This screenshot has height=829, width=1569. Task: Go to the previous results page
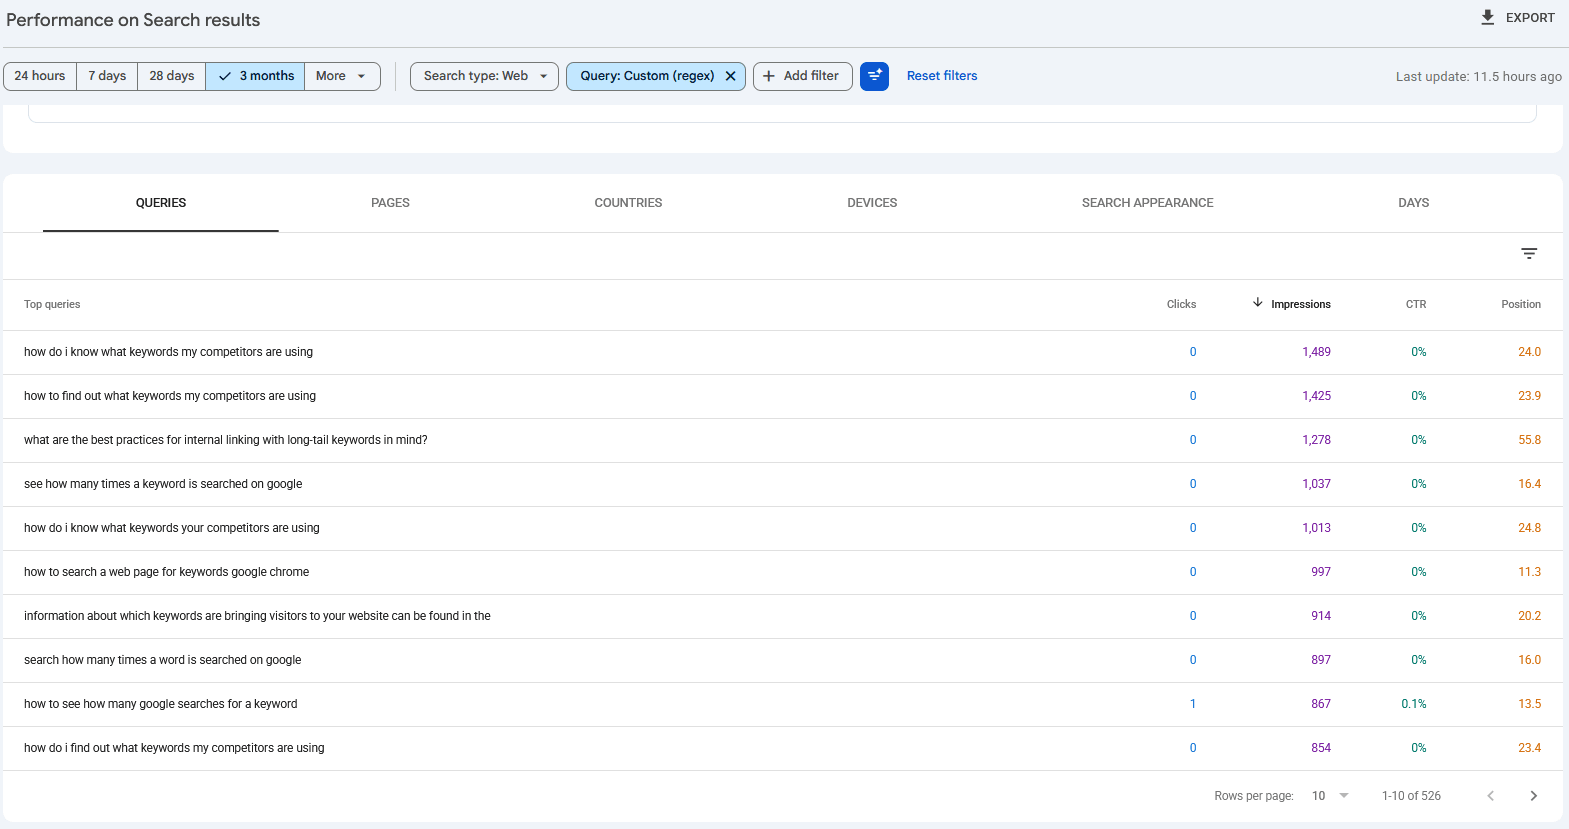pos(1490,796)
